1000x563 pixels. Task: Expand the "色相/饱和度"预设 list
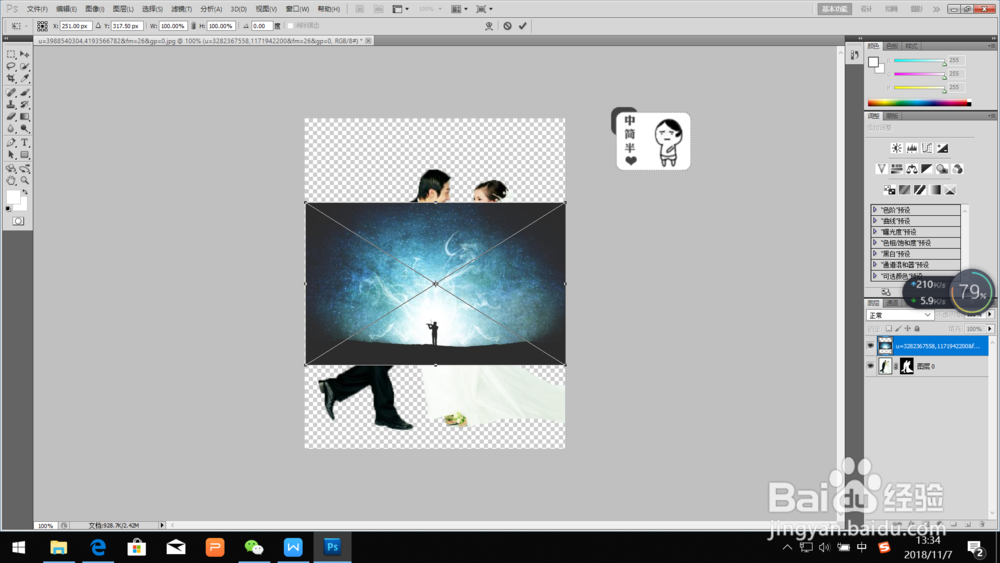[x=875, y=242]
